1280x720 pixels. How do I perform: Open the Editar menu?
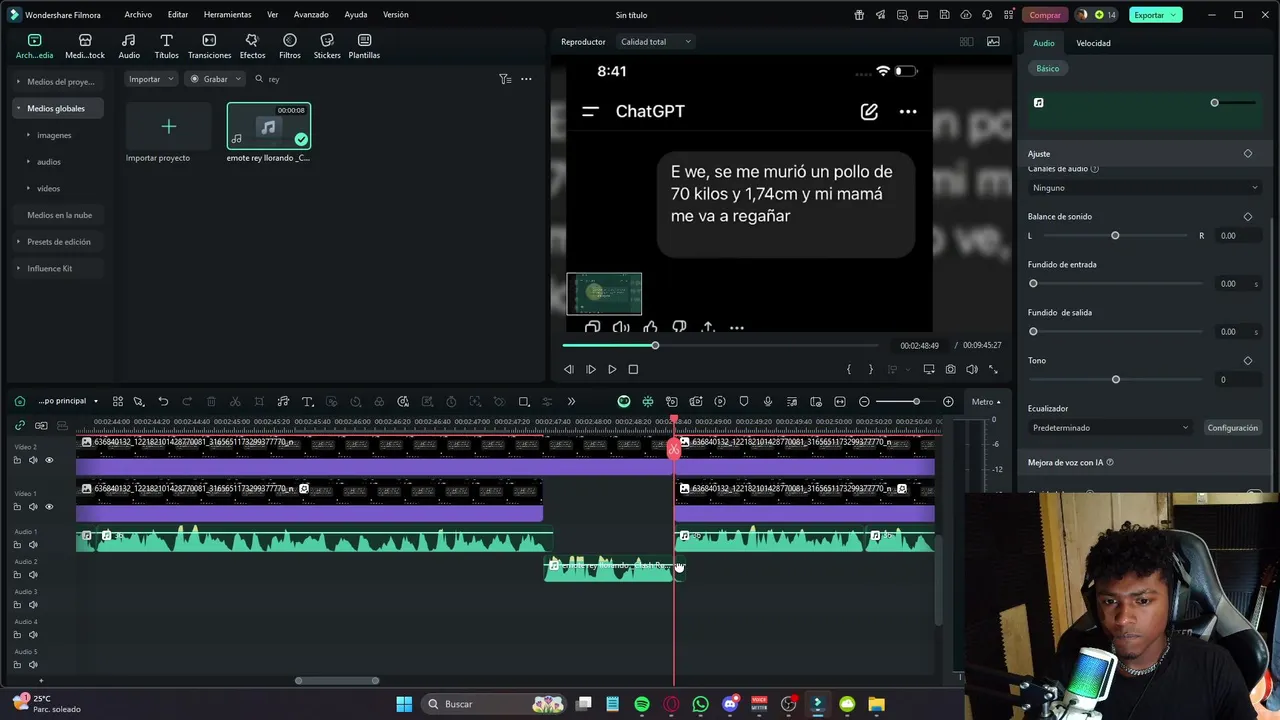coord(178,15)
